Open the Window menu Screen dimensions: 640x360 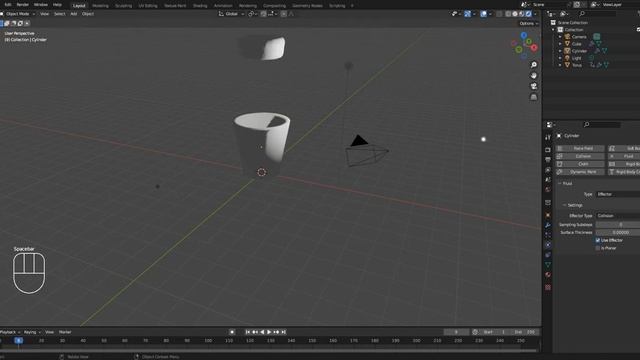coord(40,5)
